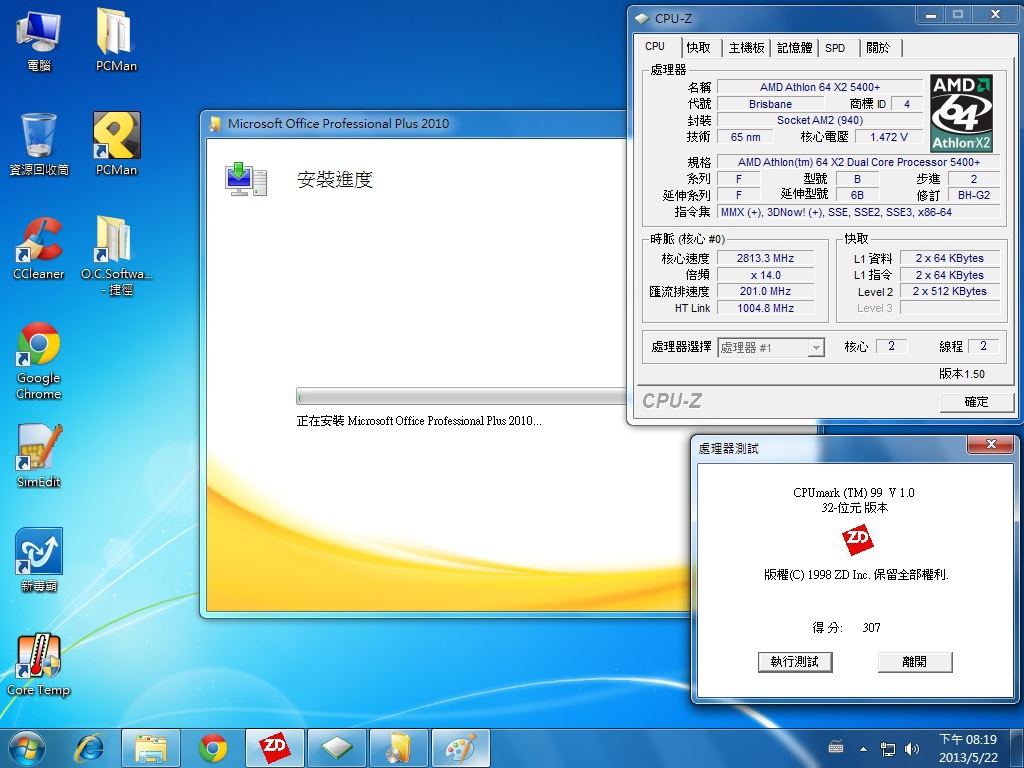Click the 離開 button in CPUmark

click(x=914, y=662)
